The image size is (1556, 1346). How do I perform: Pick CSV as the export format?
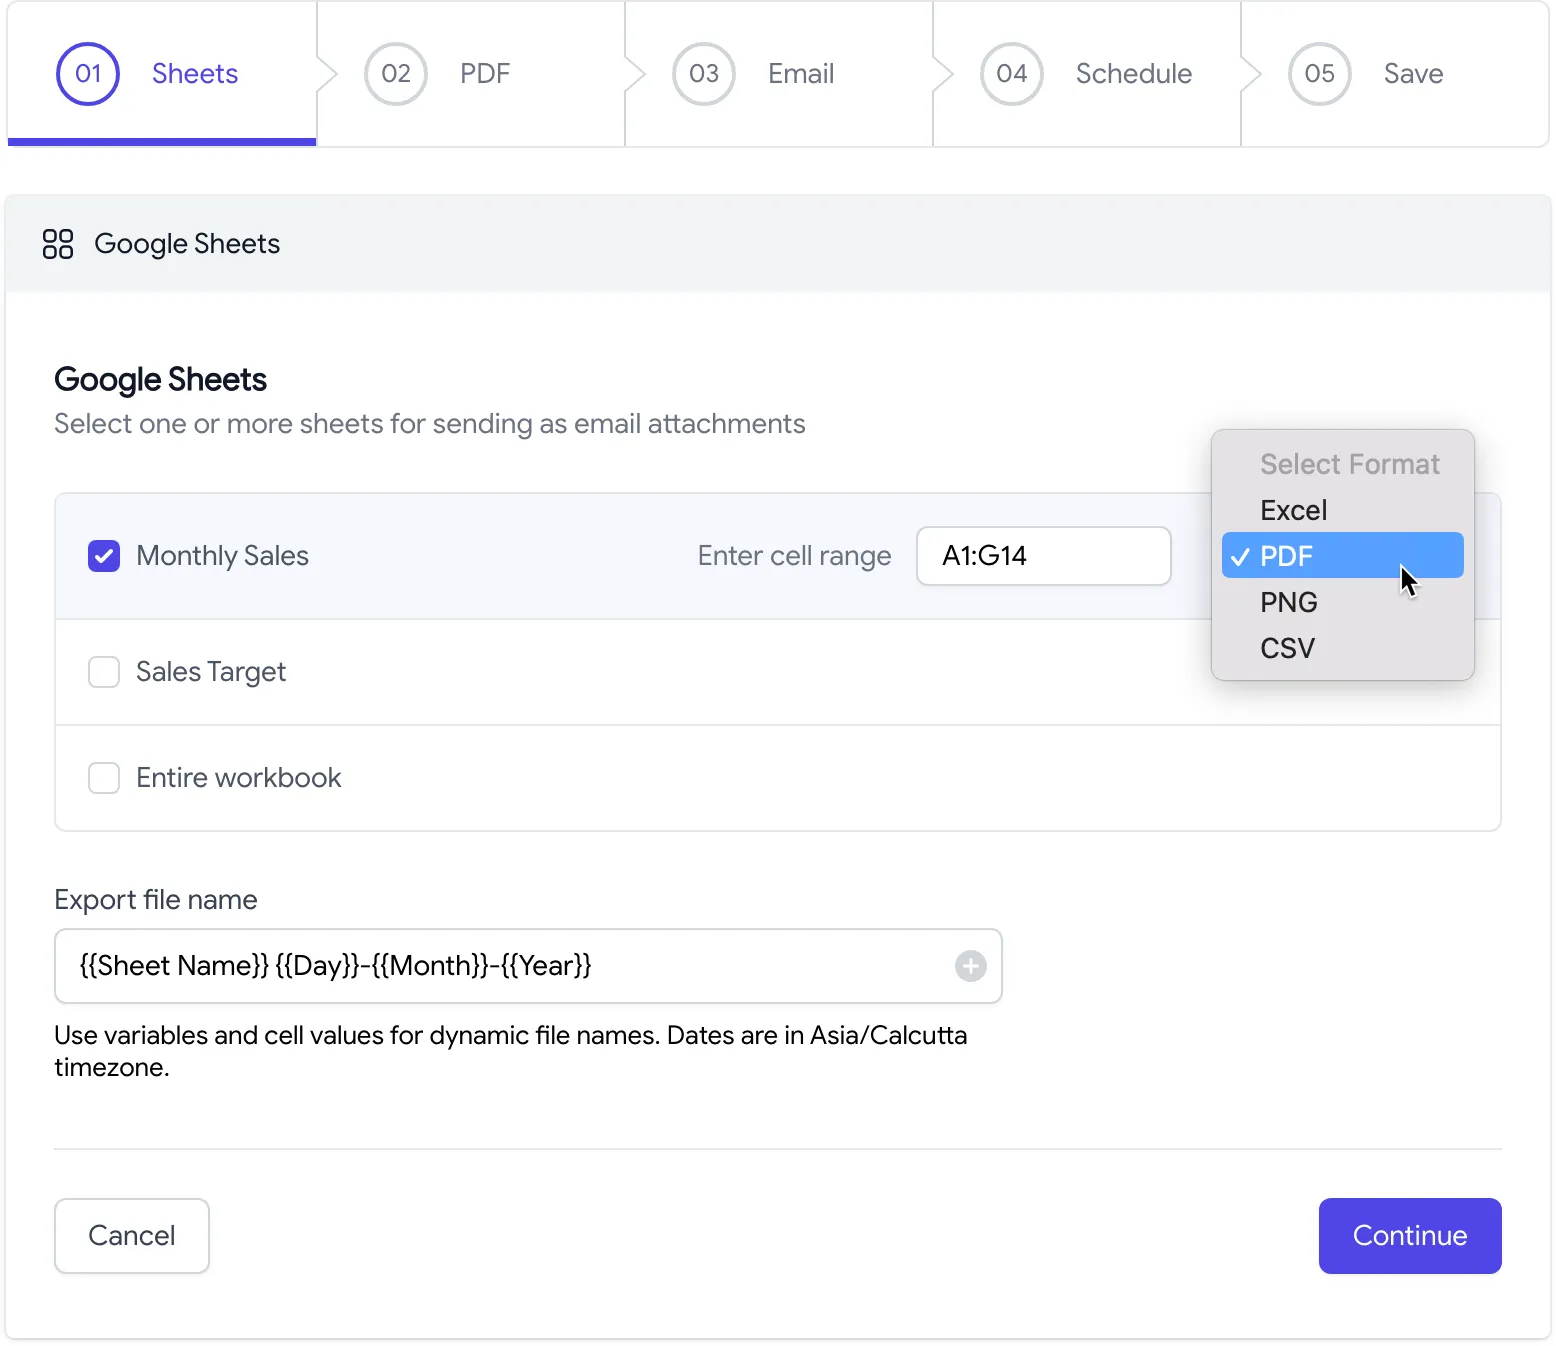coord(1287,648)
